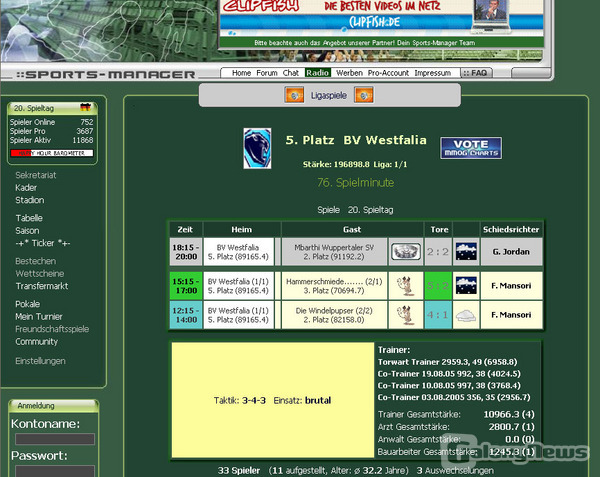Open the Radio tab in top navigation
The width and height of the screenshot is (600, 477).
click(x=318, y=73)
